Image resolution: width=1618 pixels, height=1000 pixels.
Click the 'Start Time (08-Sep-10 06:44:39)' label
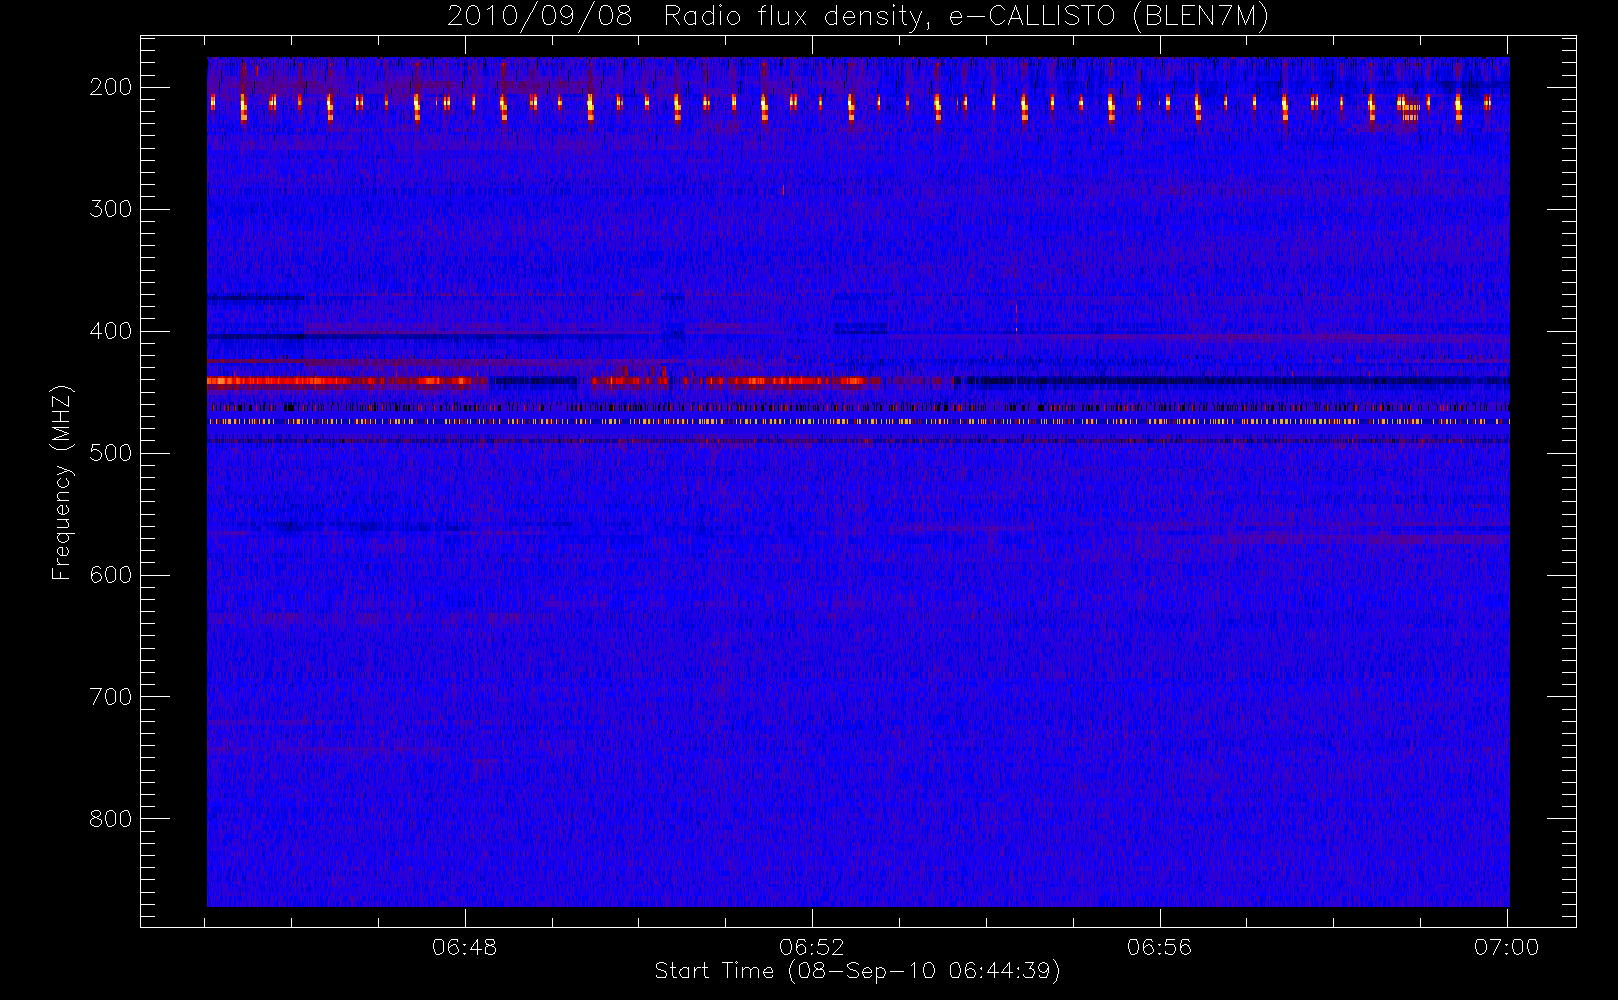click(857, 971)
